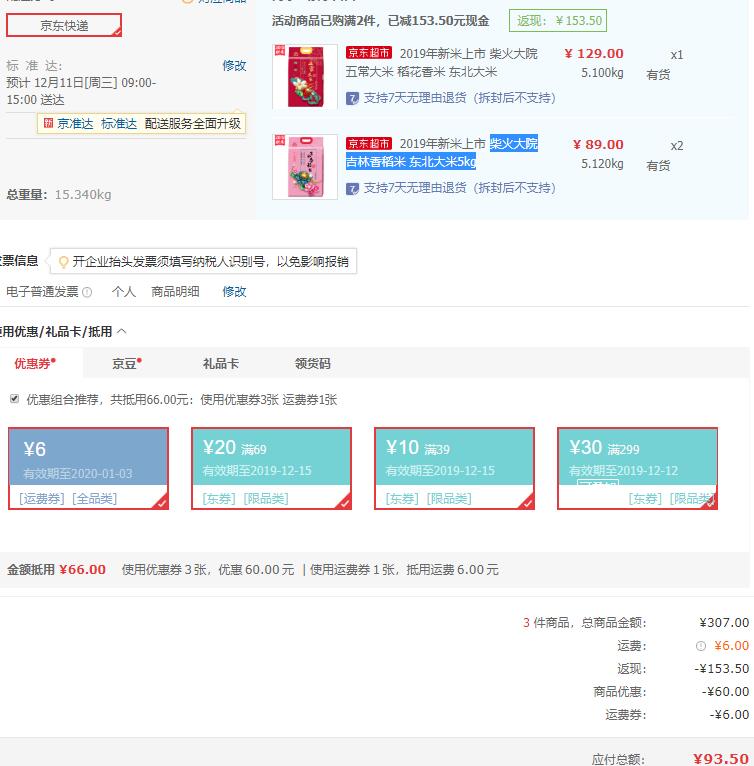The width and height of the screenshot is (754, 766).
Task: Click 修改 next to 标准达 delivery time
Action: click(234, 65)
